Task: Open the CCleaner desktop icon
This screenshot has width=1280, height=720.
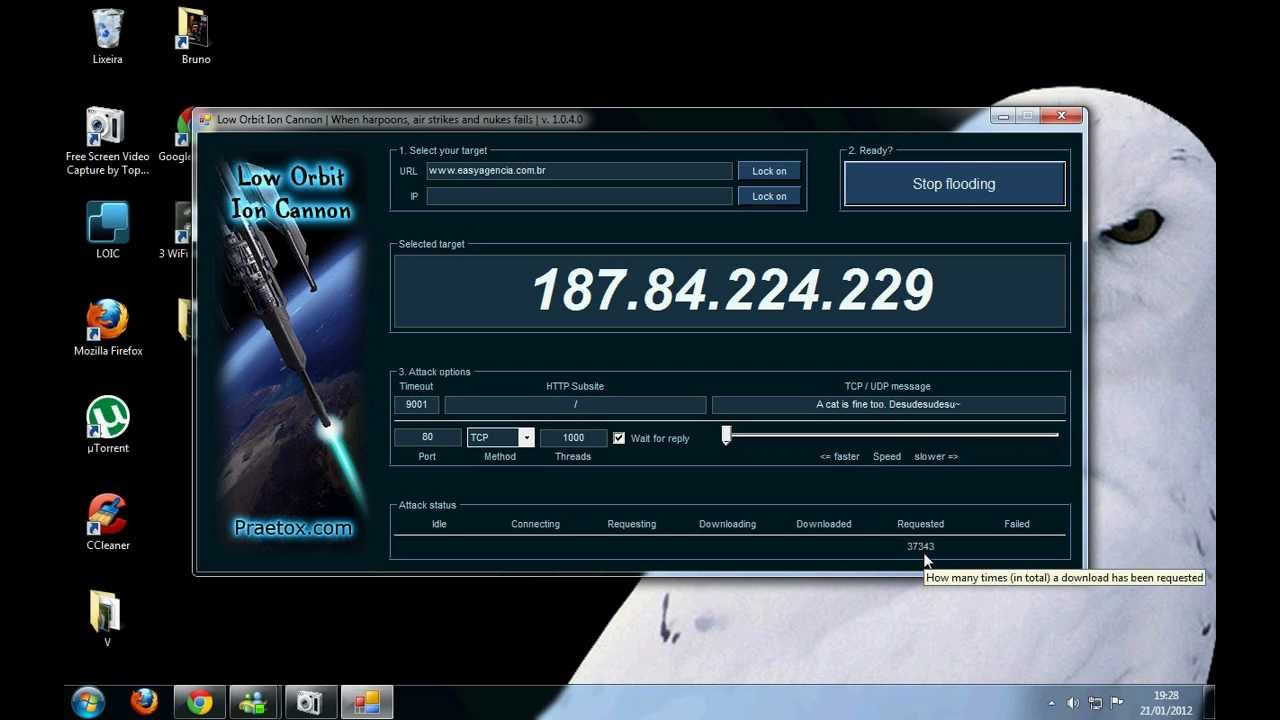Action: [107, 516]
